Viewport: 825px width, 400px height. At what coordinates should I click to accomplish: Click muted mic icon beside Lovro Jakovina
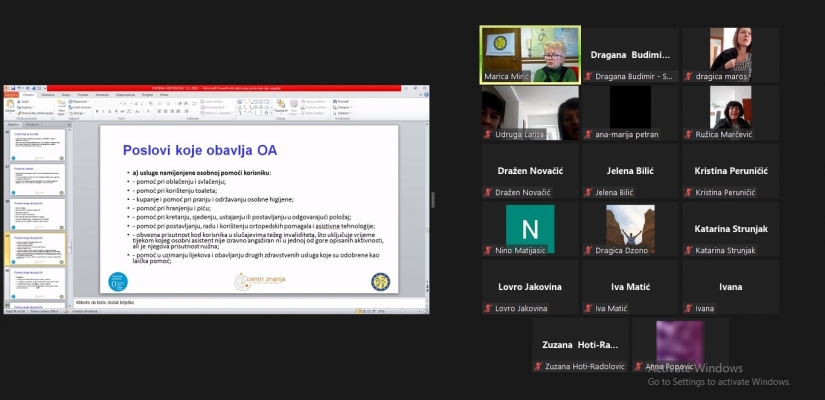coord(488,308)
